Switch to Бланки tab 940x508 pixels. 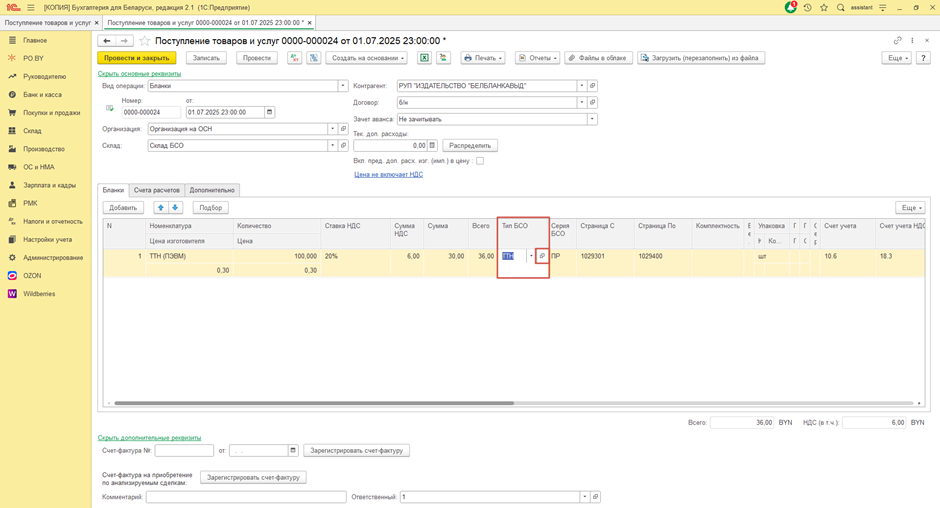(113, 190)
